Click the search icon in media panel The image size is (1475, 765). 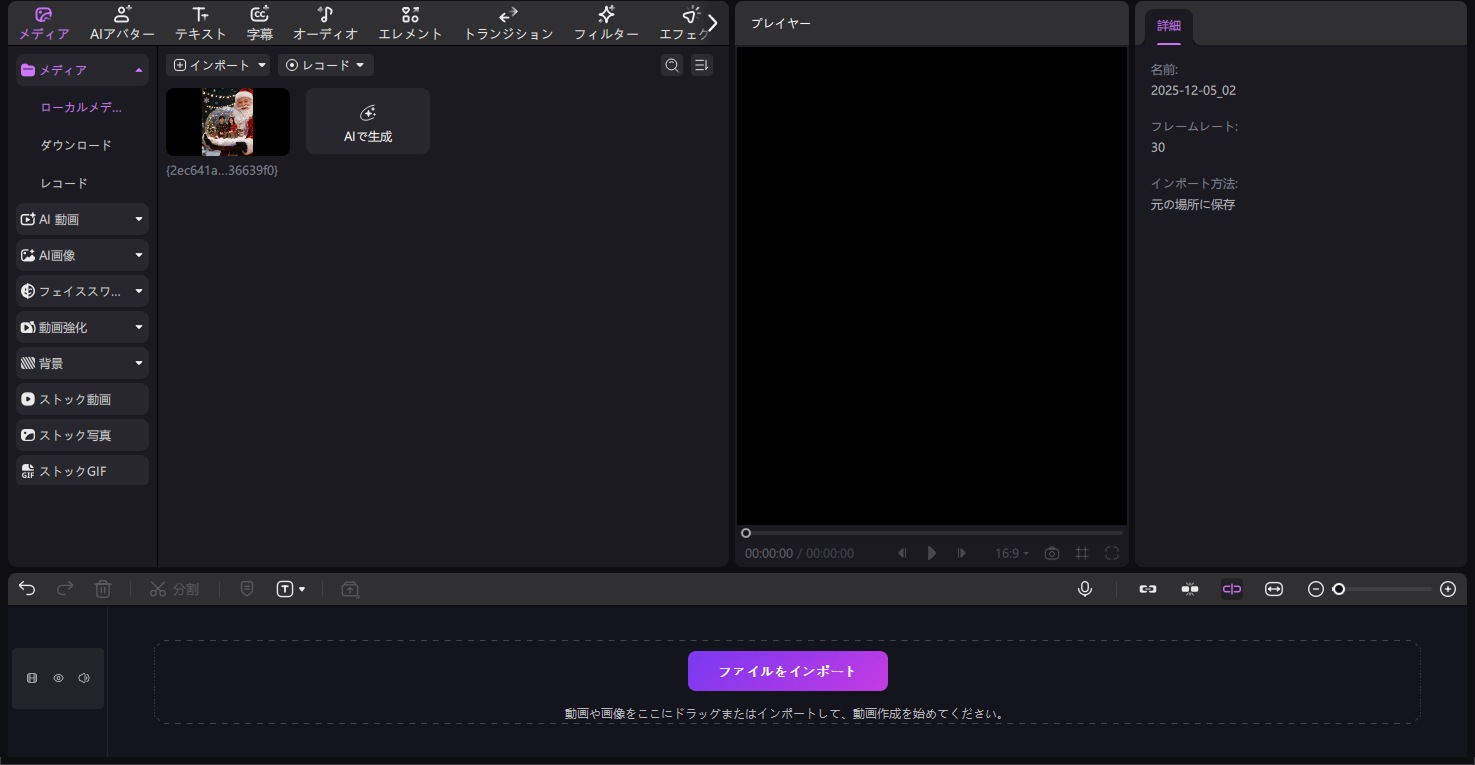[672, 65]
